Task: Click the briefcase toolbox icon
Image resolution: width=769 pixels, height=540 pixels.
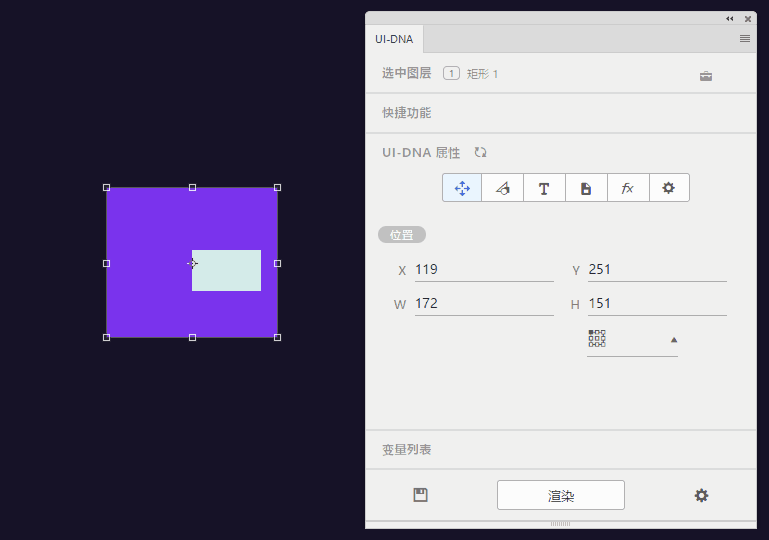Action: [x=706, y=76]
